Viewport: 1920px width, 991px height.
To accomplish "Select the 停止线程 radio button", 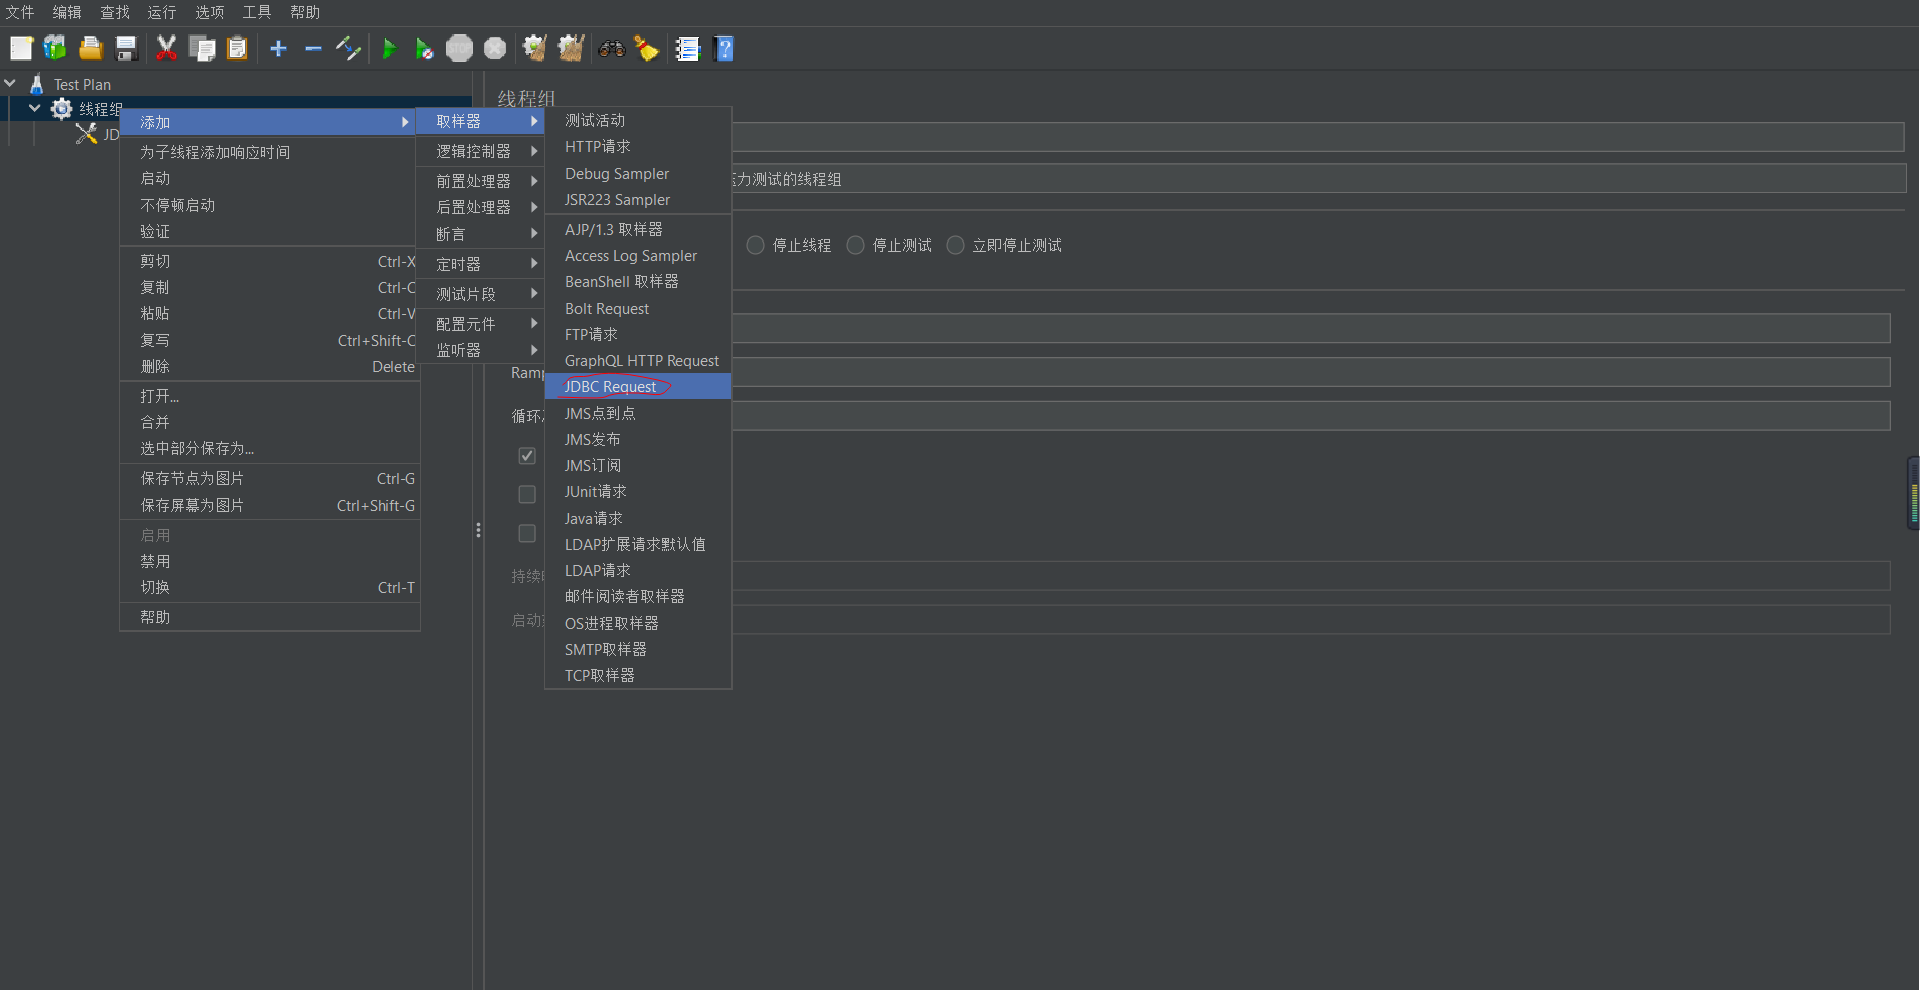I will [756, 245].
